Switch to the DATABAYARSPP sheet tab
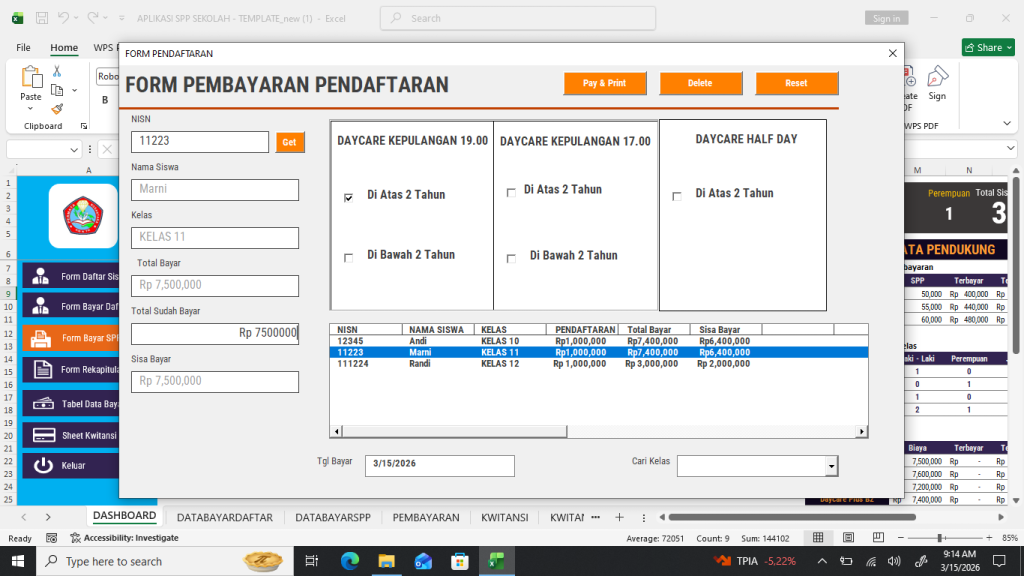This screenshot has height=576, width=1024. 333,518
